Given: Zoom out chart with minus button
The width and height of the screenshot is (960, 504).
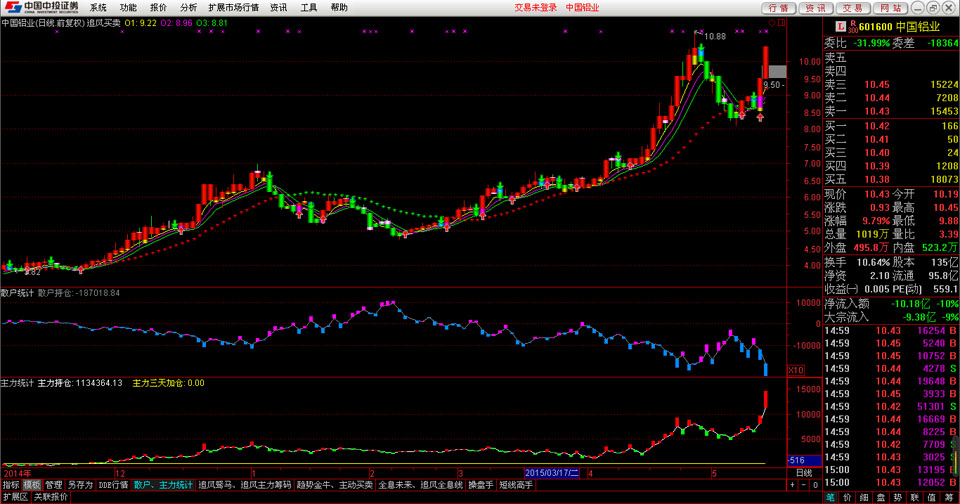Looking at the screenshot, I should [x=803, y=485].
